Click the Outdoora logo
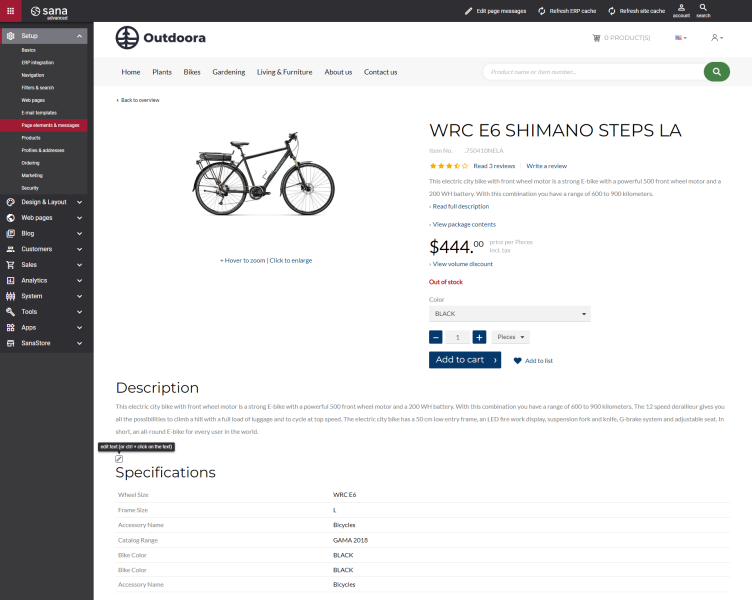The height and width of the screenshot is (600, 752). point(161,37)
